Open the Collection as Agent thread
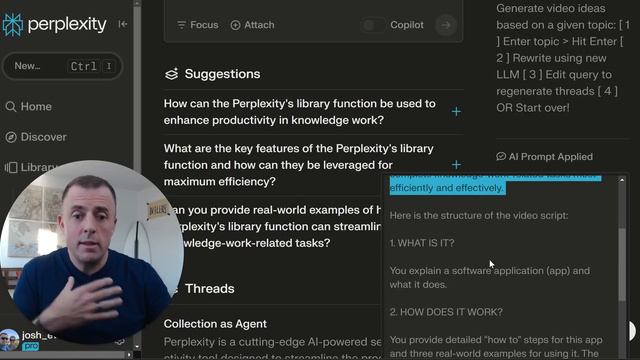Screen dimensions: 640x360 tap(215, 324)
